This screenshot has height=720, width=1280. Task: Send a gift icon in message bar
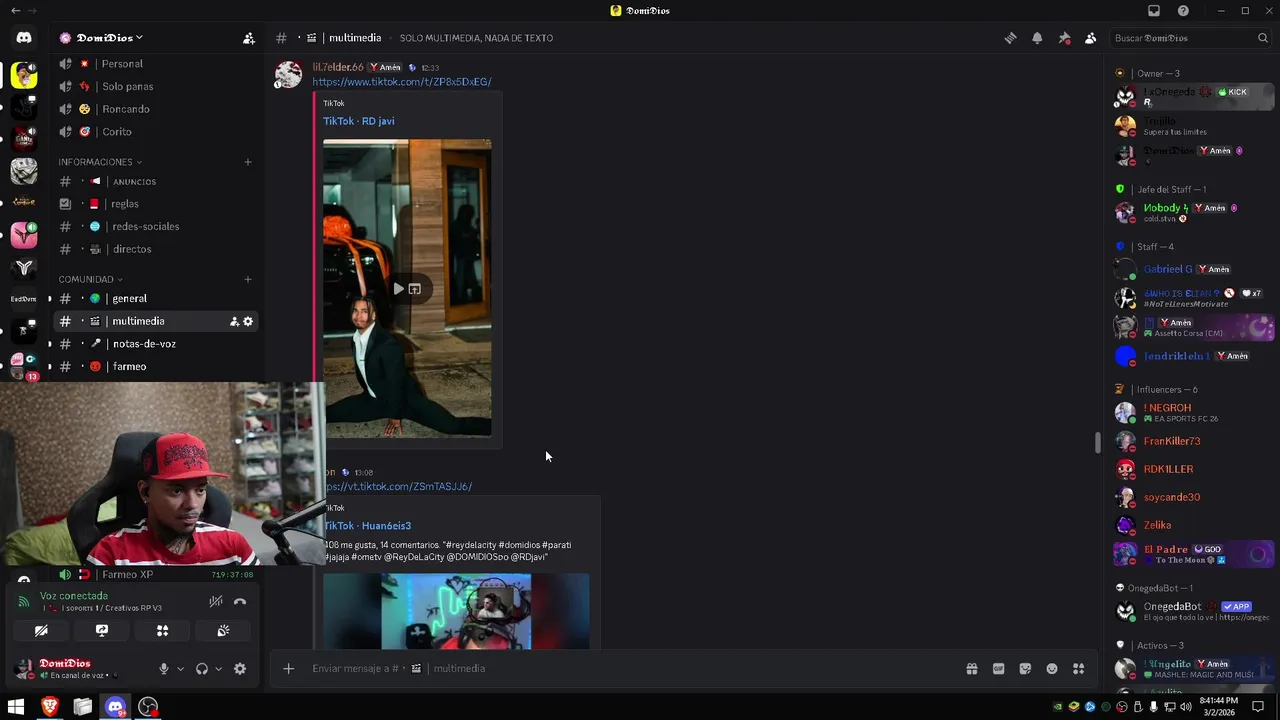pos(971,669)
